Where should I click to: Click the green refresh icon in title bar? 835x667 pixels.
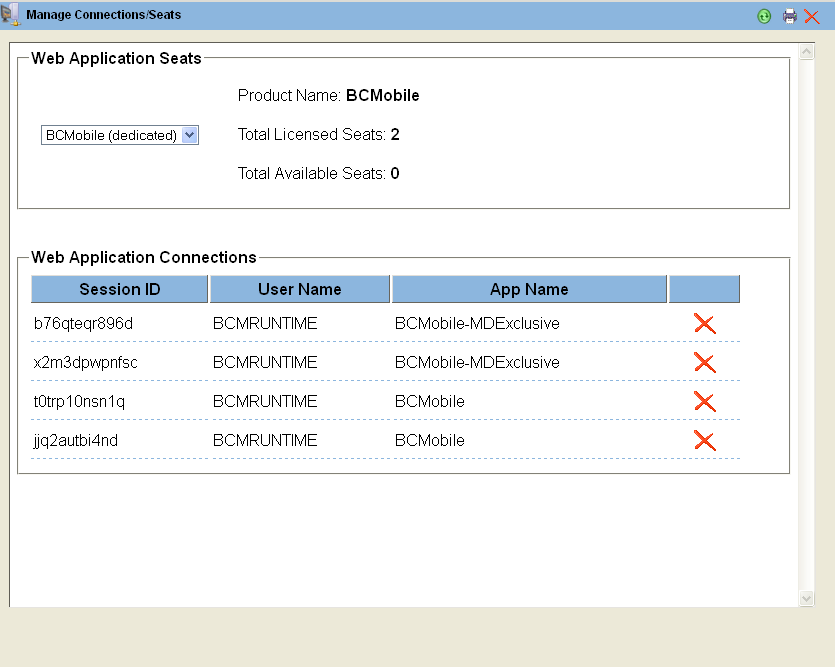coord(764,16)
